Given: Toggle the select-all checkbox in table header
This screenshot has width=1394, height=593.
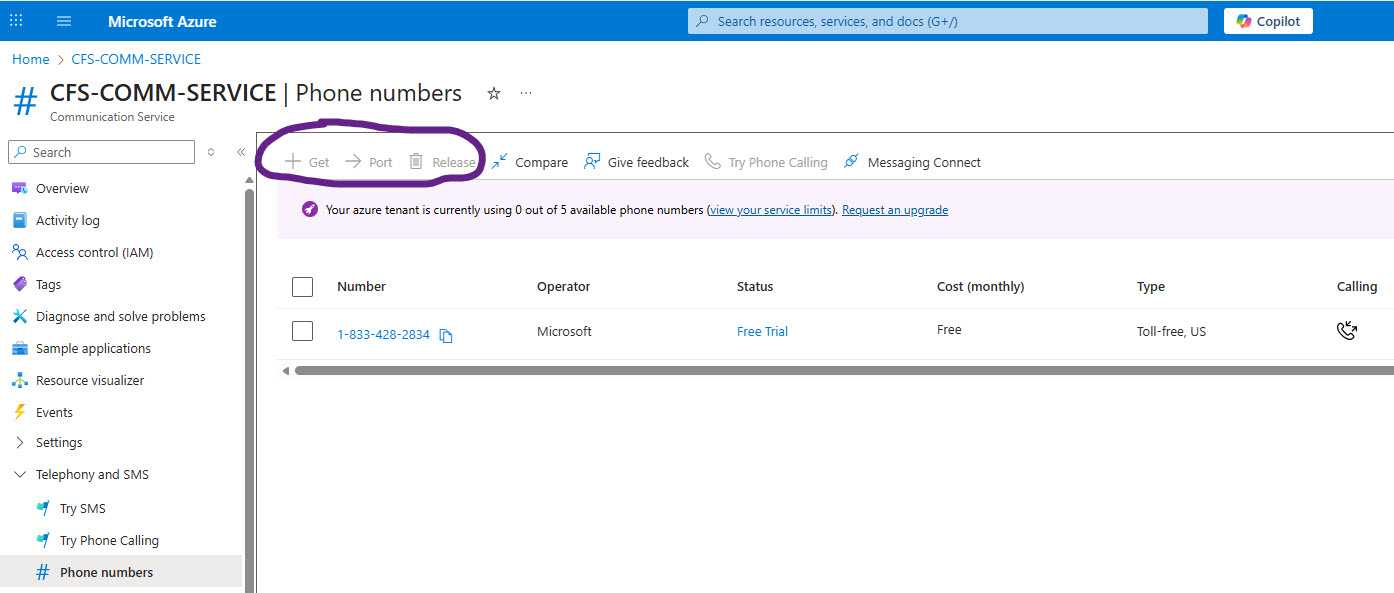Looking at the screenshot, I should pyautogui.click(x=303, y=287).
